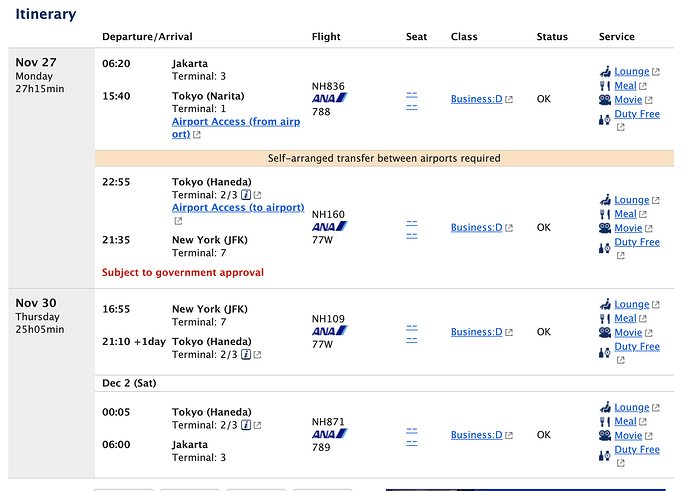690x491 pixels.
Task: Open the Movie link for flight NH871
Action: click(628, 436)
